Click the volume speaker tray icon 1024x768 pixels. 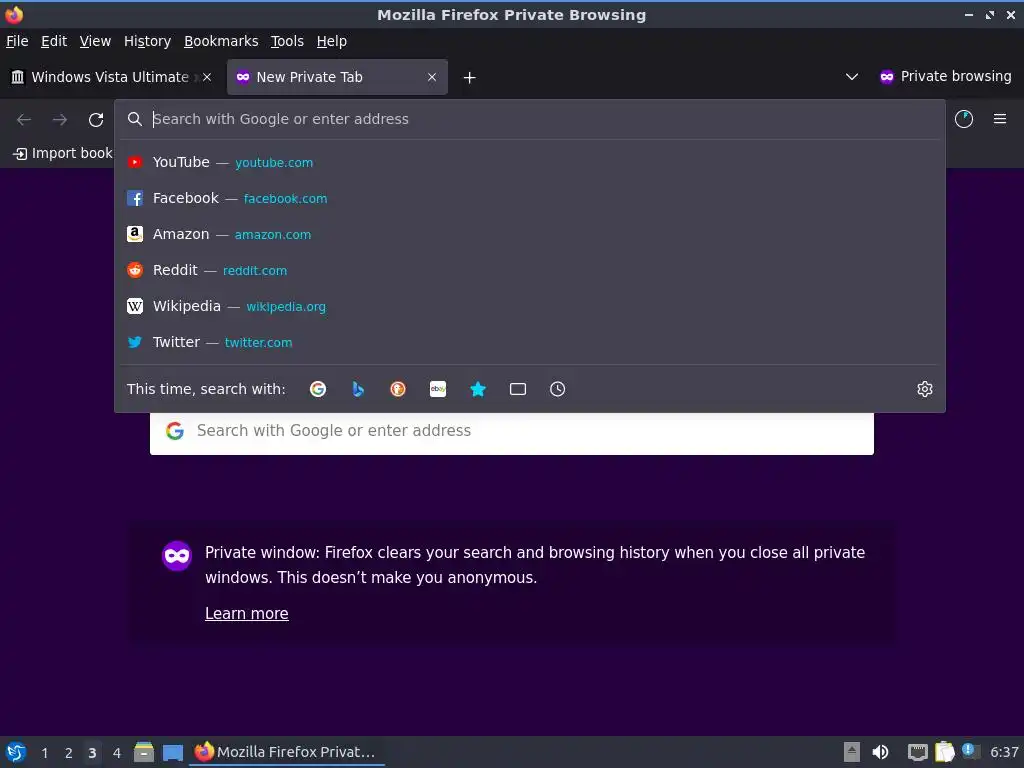tap(880, 752)
